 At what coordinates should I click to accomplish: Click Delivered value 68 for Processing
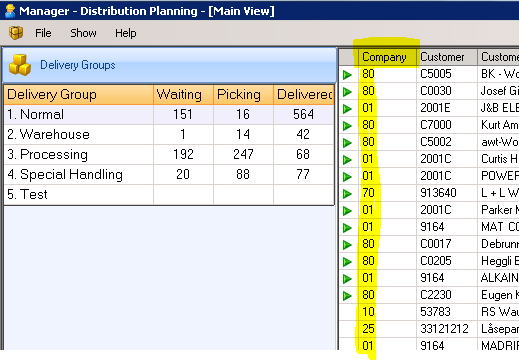point(304,154)
